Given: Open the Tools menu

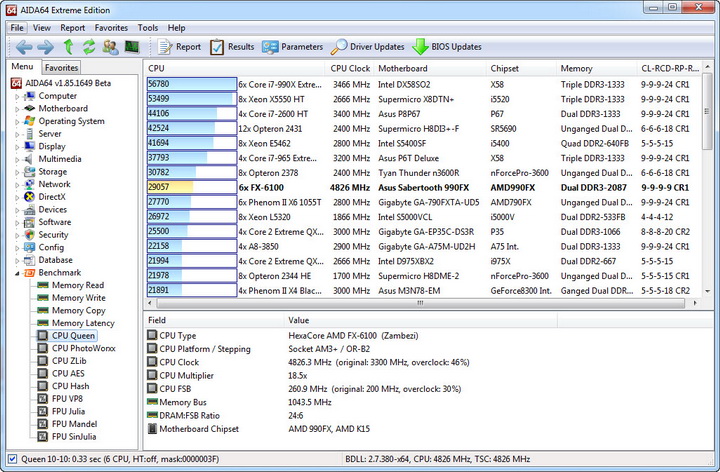Looking at the screenshot, I should (x=148, y=28).
